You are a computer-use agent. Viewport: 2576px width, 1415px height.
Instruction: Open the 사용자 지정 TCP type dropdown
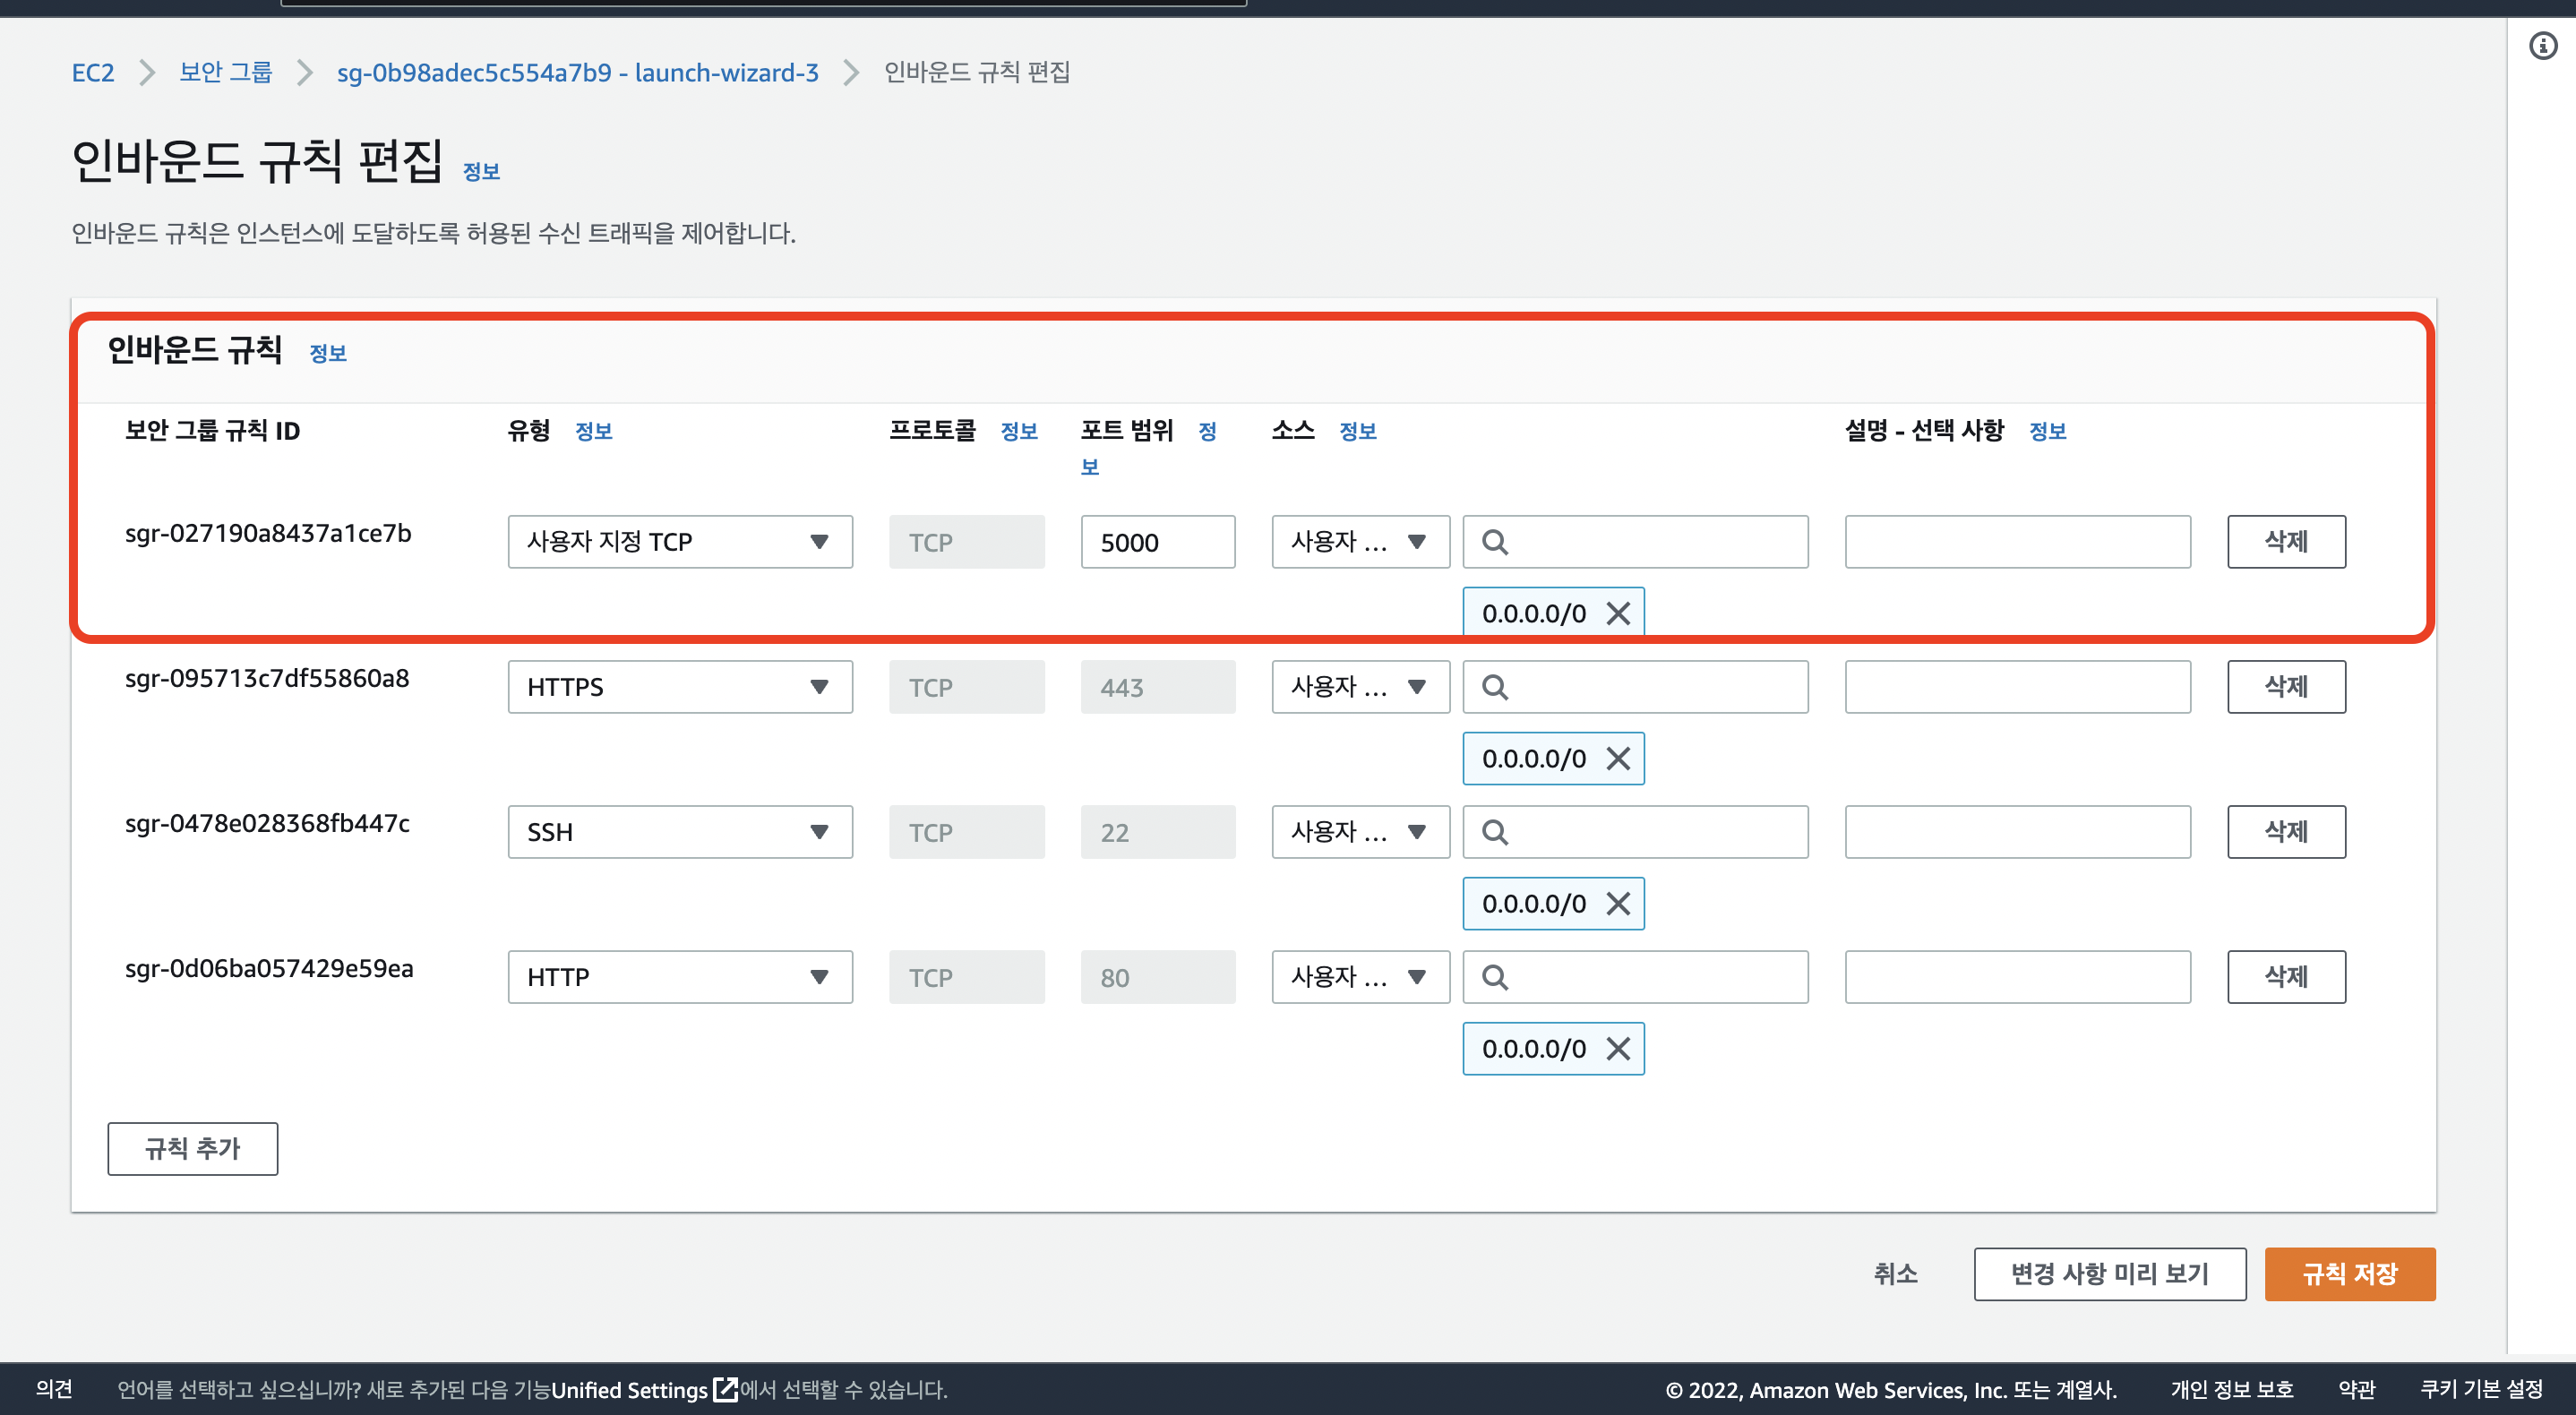(x=679, y=542)
